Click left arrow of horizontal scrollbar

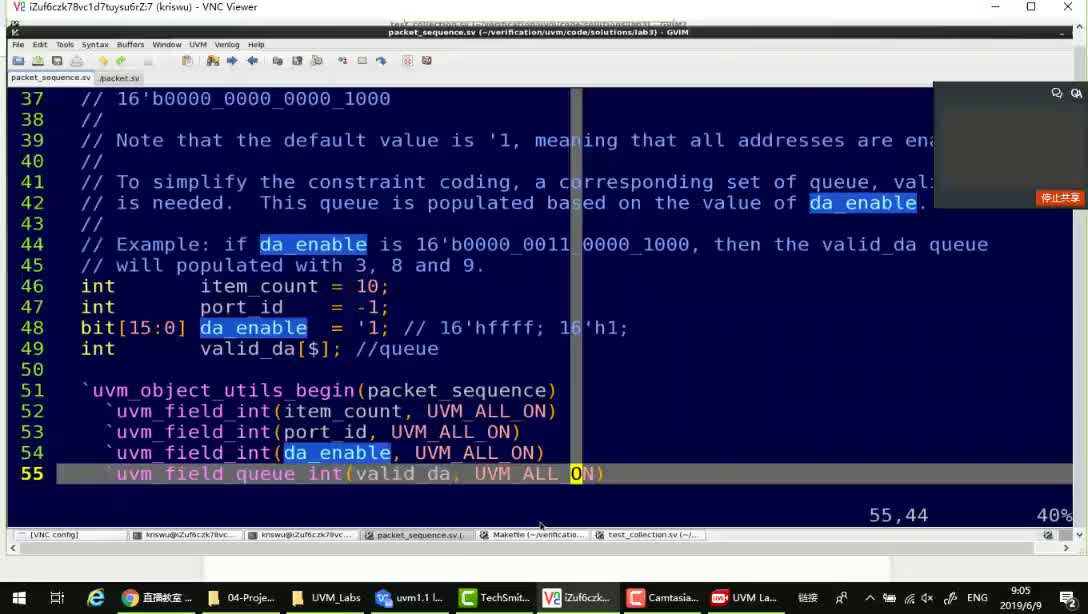[12, 548]
